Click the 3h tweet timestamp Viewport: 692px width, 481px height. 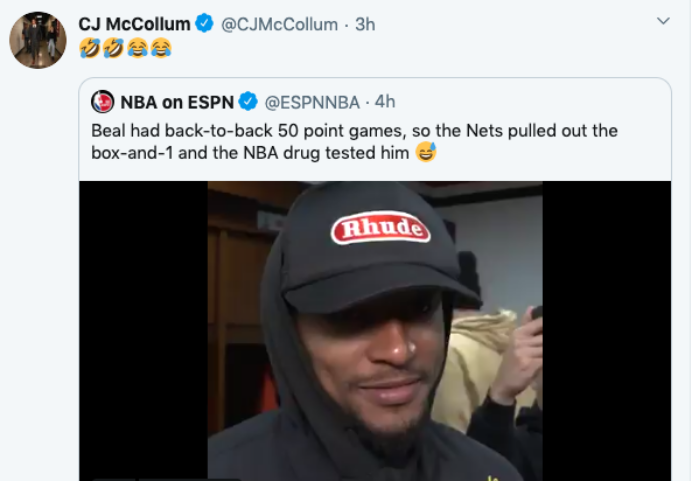click(365, 24)
